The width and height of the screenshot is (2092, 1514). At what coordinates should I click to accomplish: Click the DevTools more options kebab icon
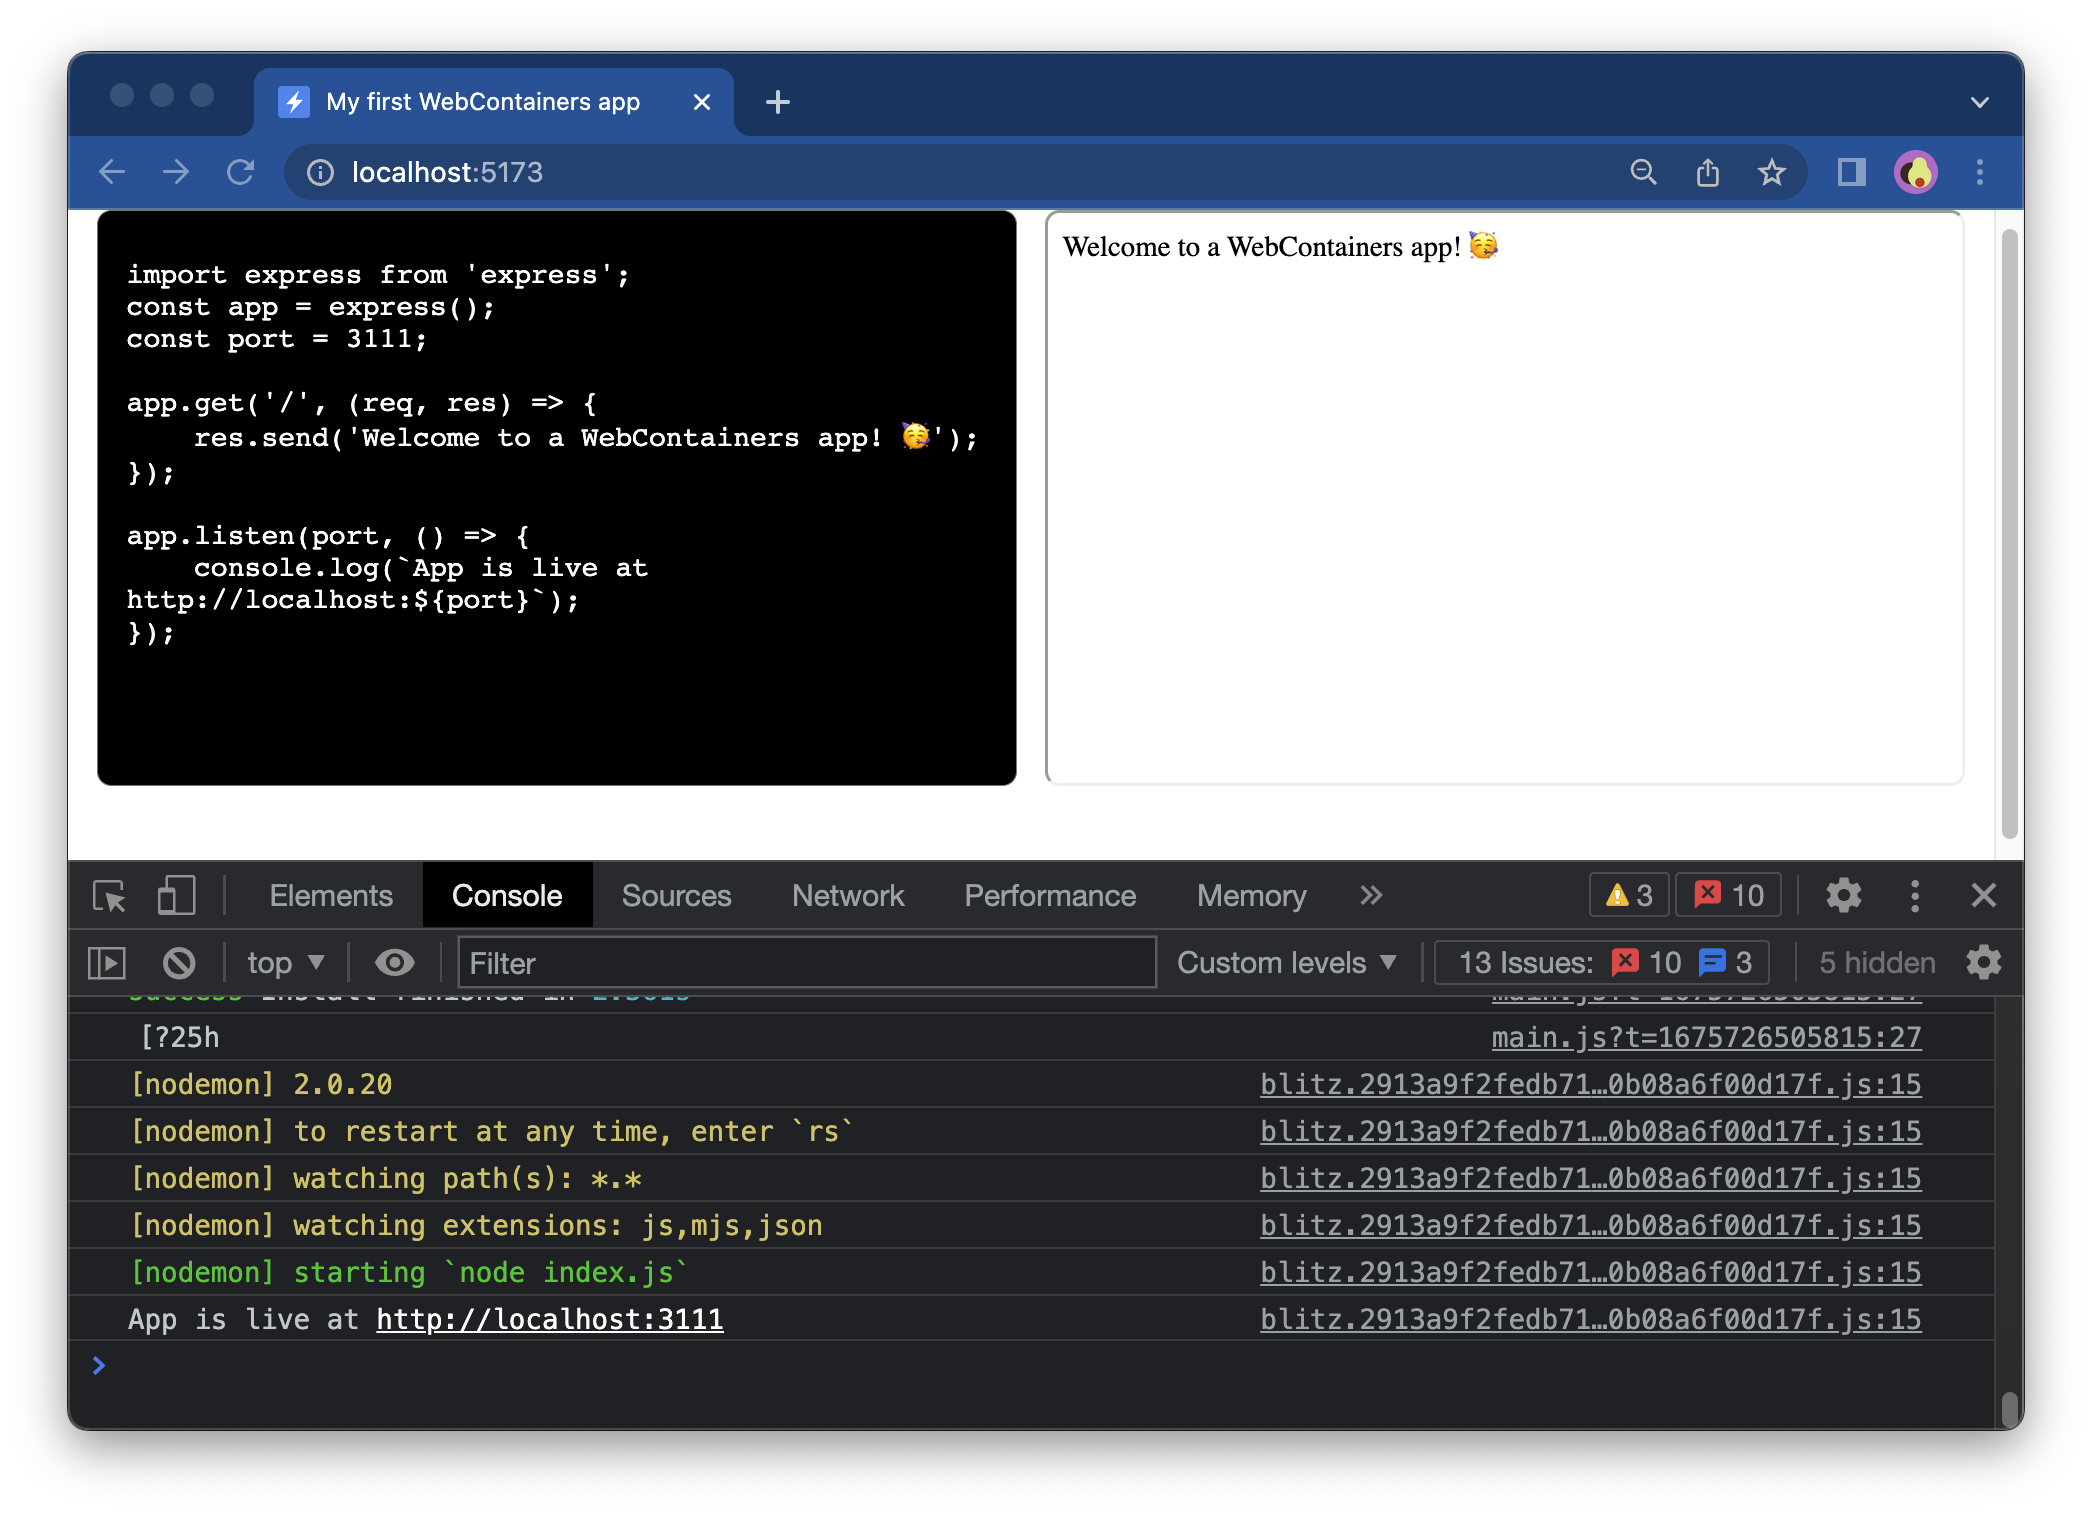point(1913,893)
